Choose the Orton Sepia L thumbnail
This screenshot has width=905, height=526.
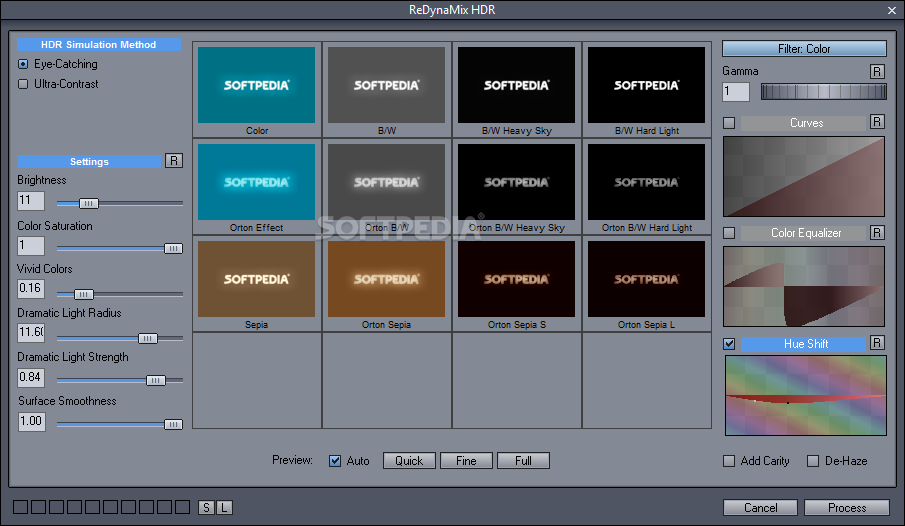click(x=646, y=279)
